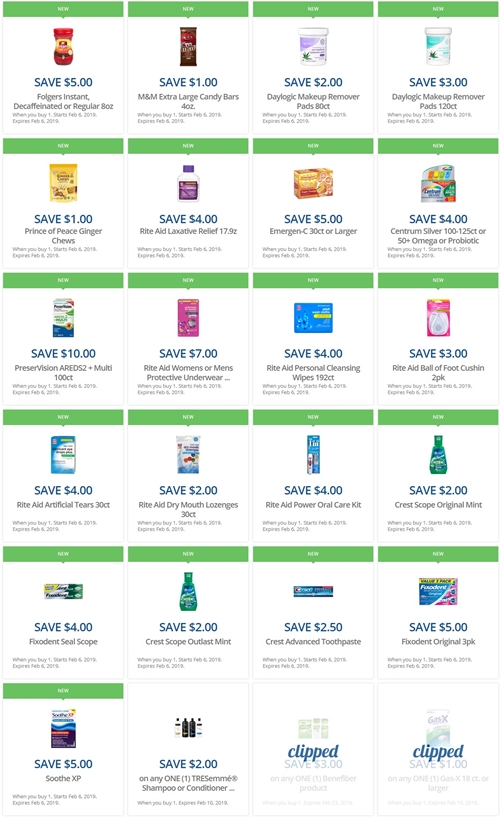Image resolution: width=500 pixels, height=817 pixels.
Task: Click Crest Advanced Toothpaste coupon title
Action: pyautogui.click(x=313, y=641)
